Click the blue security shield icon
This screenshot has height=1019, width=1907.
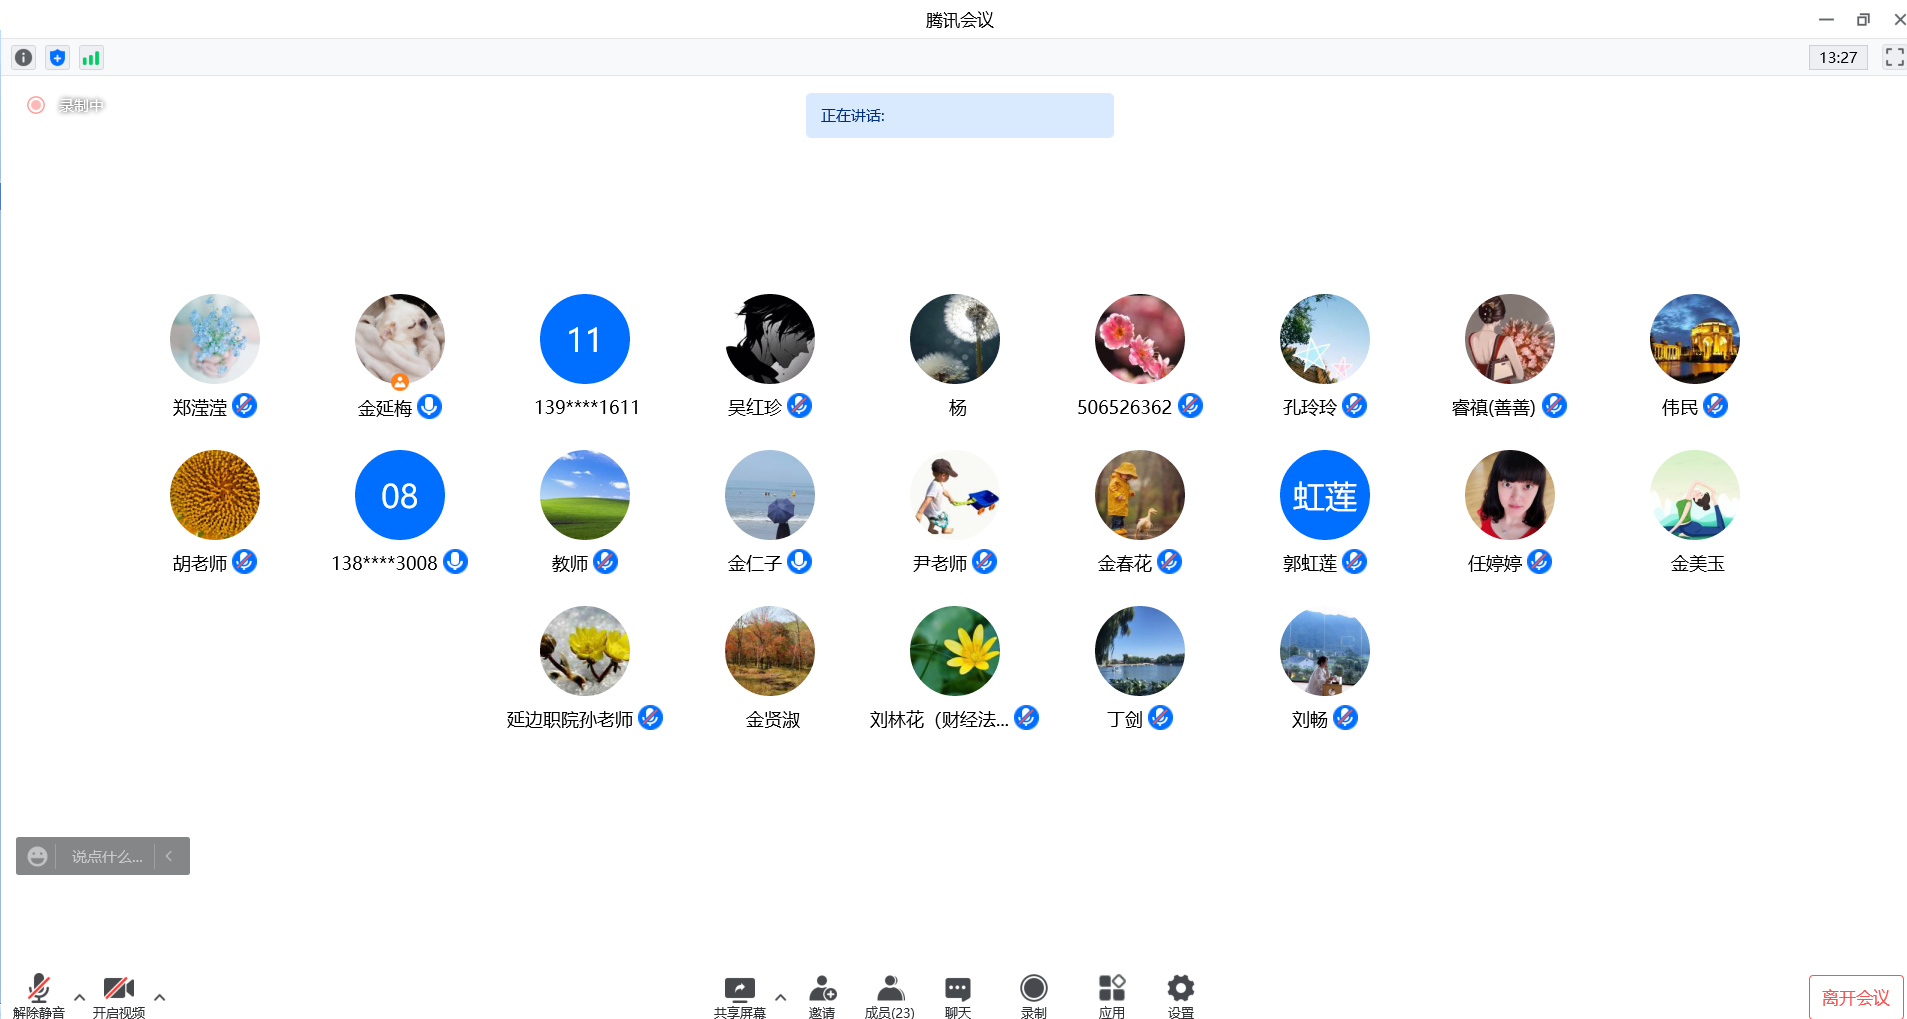(x=58, y=58)
